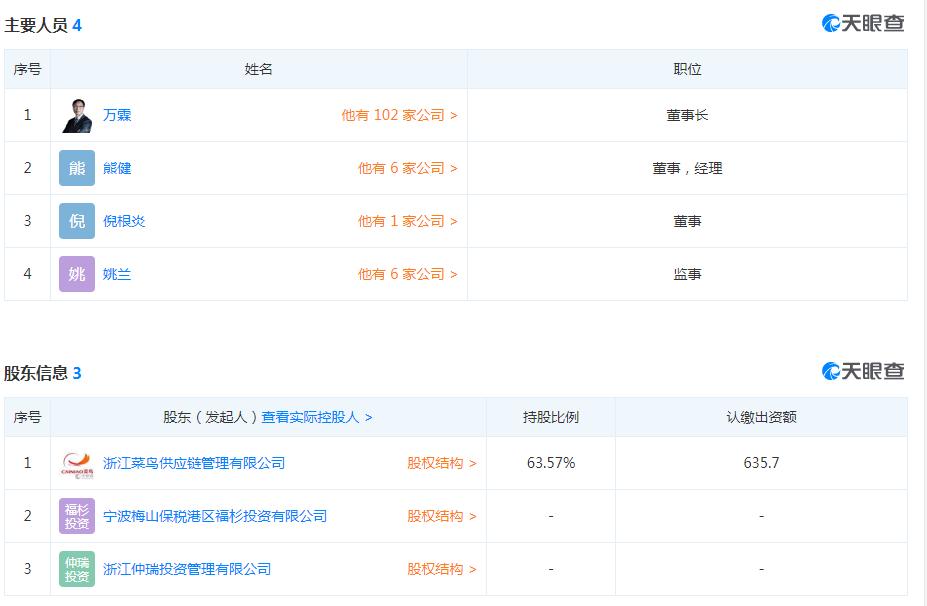Expand 股权结构 for 宁波梅山保税港区福杉投资有限公司
Viewport: 927px width, 606px height.
click(x=435, y=516)
